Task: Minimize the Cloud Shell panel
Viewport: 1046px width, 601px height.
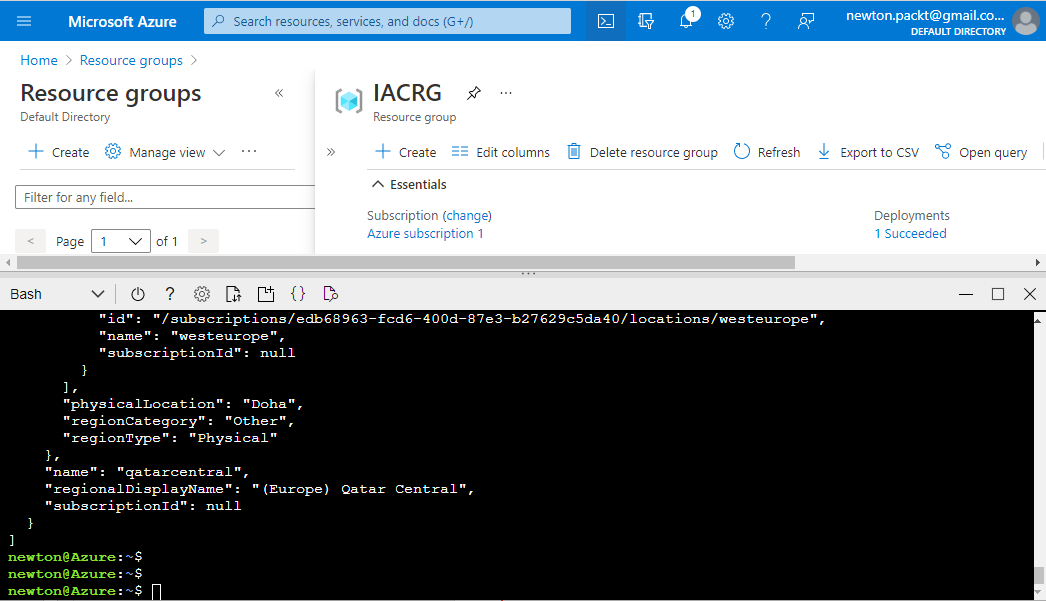Action: coord(965,294)
